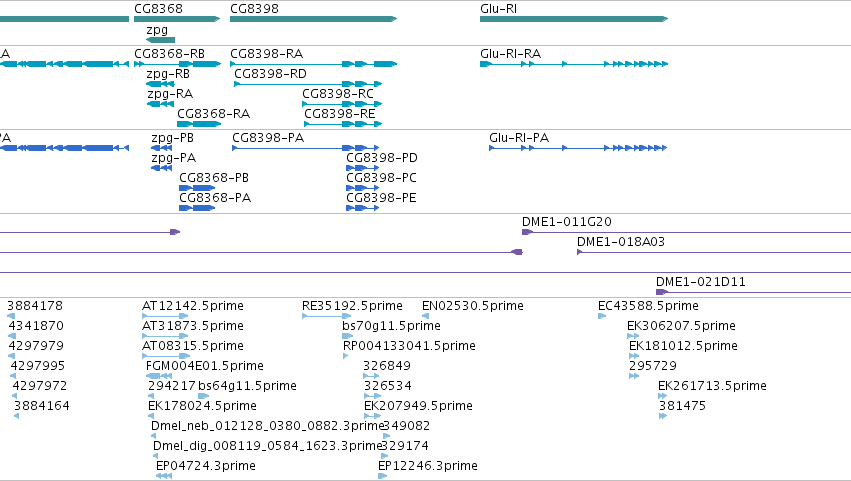Click the AT12142.5prime EST label
This screenshot has width=851, height=481.
(x=193, y=306)
